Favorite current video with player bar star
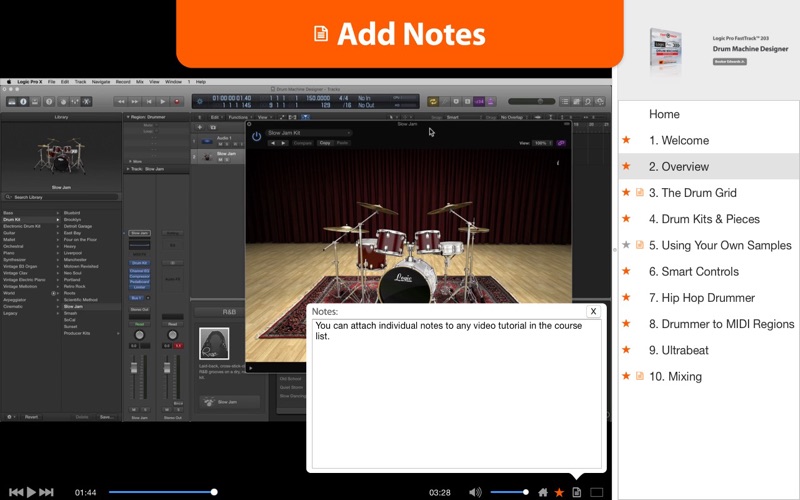The height and width of the screenshot is (500, 800). click(559, 492)
